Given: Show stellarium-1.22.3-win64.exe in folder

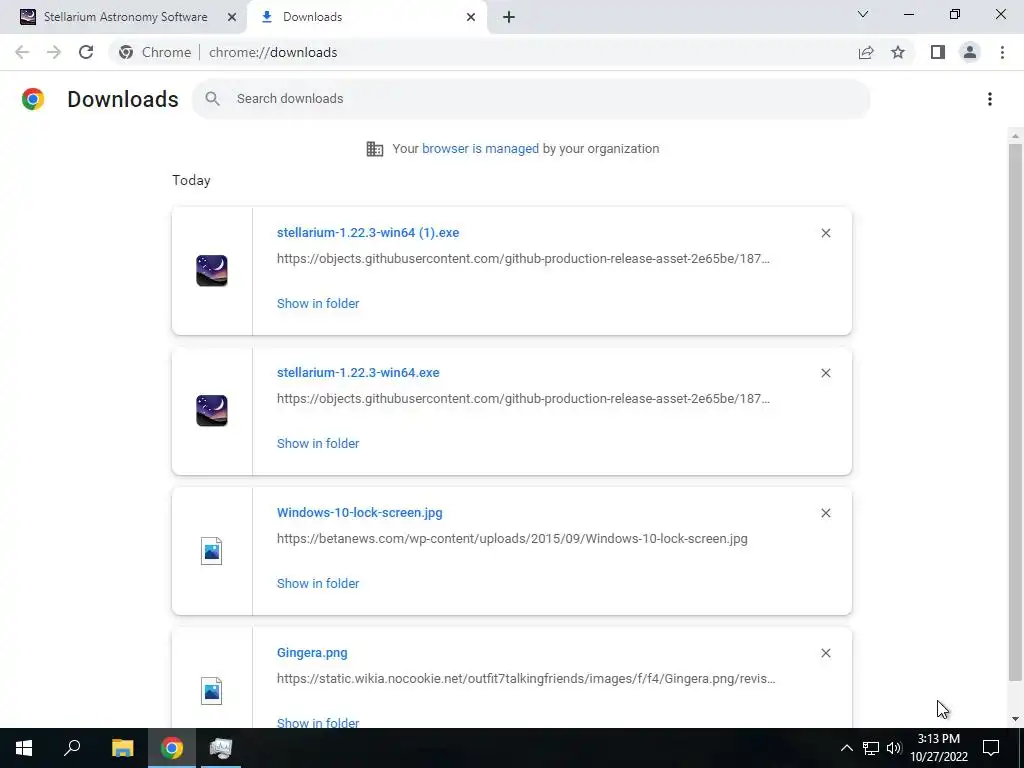Looking at the screenshot, I should pyautogui.click(x=318, y=443).
